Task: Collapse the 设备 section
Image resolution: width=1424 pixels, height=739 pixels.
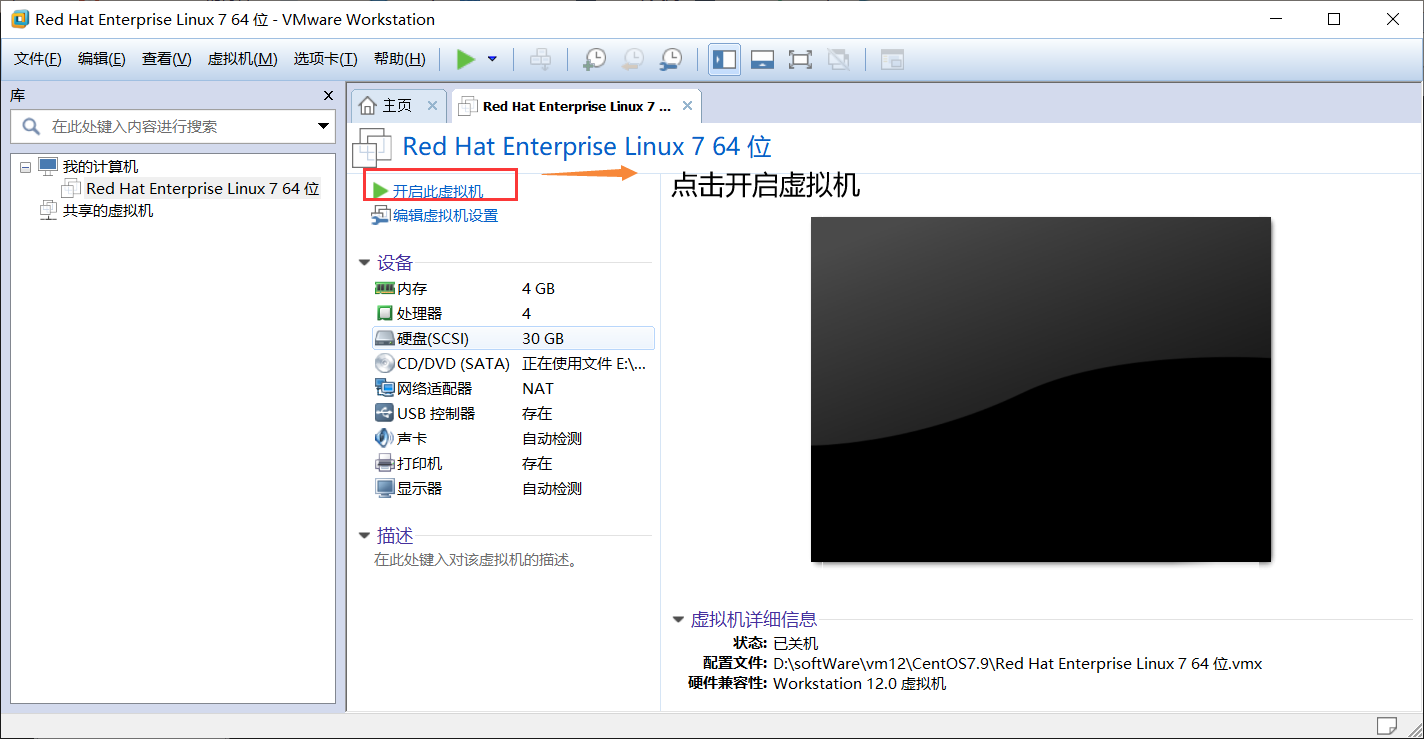Action: [364, 264]
